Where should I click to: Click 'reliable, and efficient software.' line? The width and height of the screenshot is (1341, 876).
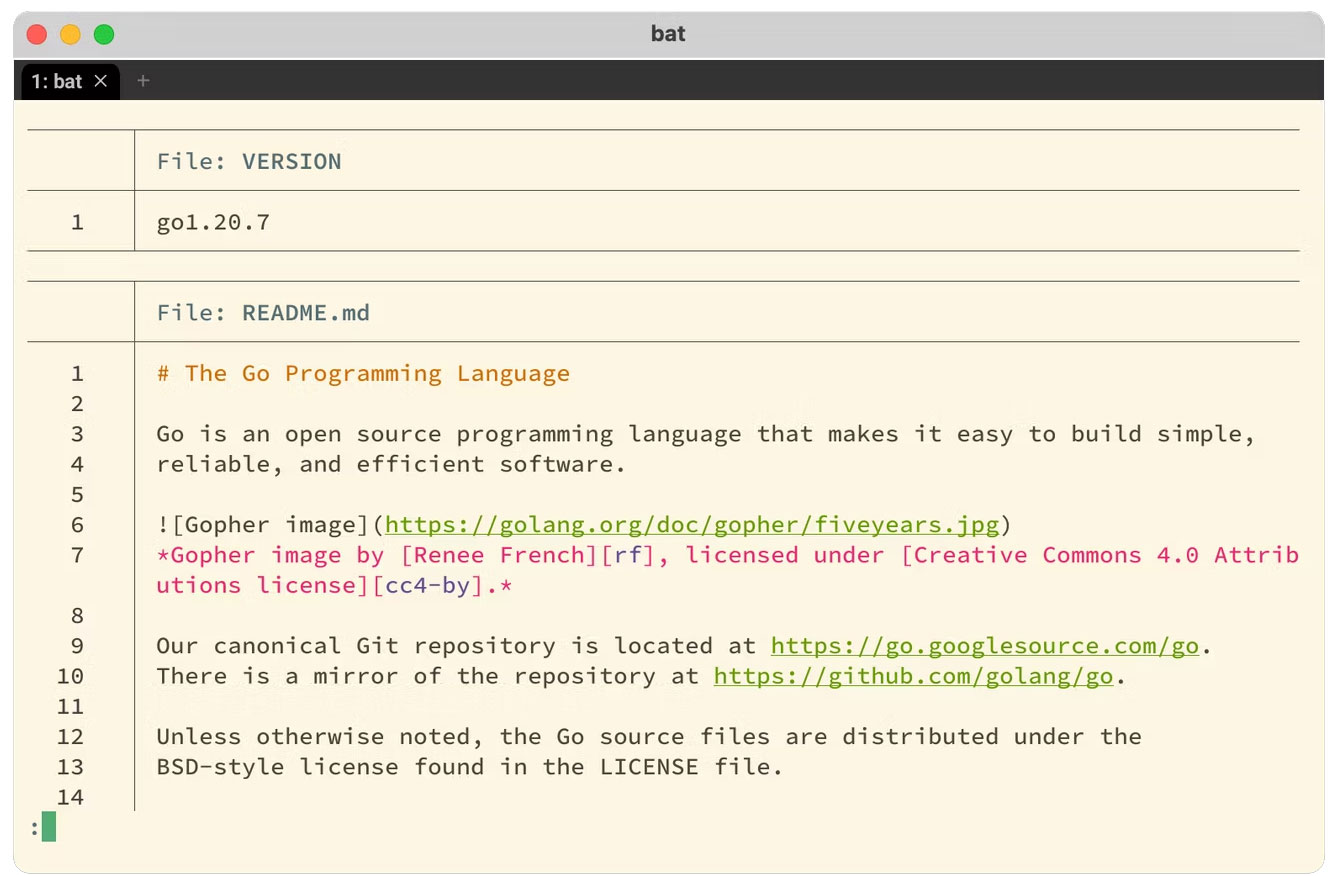391,464
